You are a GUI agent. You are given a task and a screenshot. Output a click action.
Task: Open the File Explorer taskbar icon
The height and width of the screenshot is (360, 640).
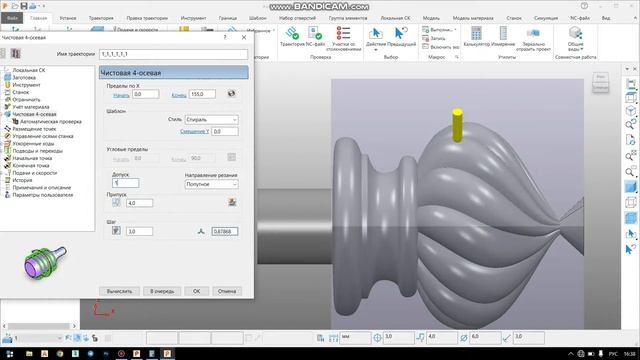pos(29,353)
